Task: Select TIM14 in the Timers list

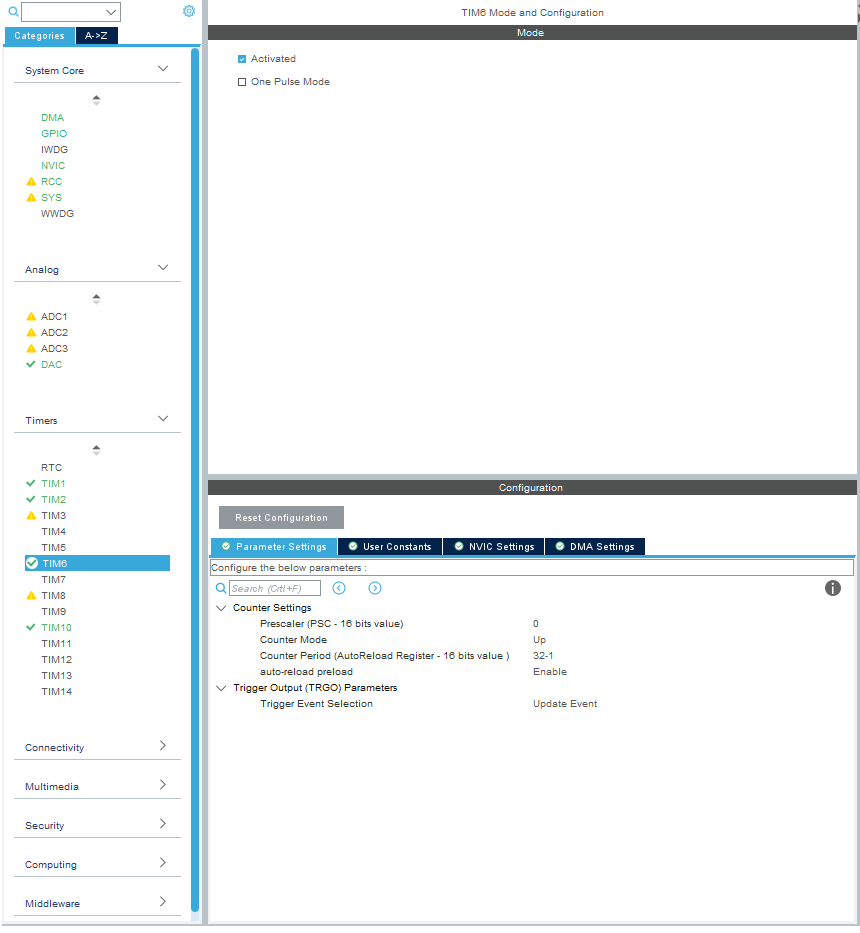Action: point(57,691)
